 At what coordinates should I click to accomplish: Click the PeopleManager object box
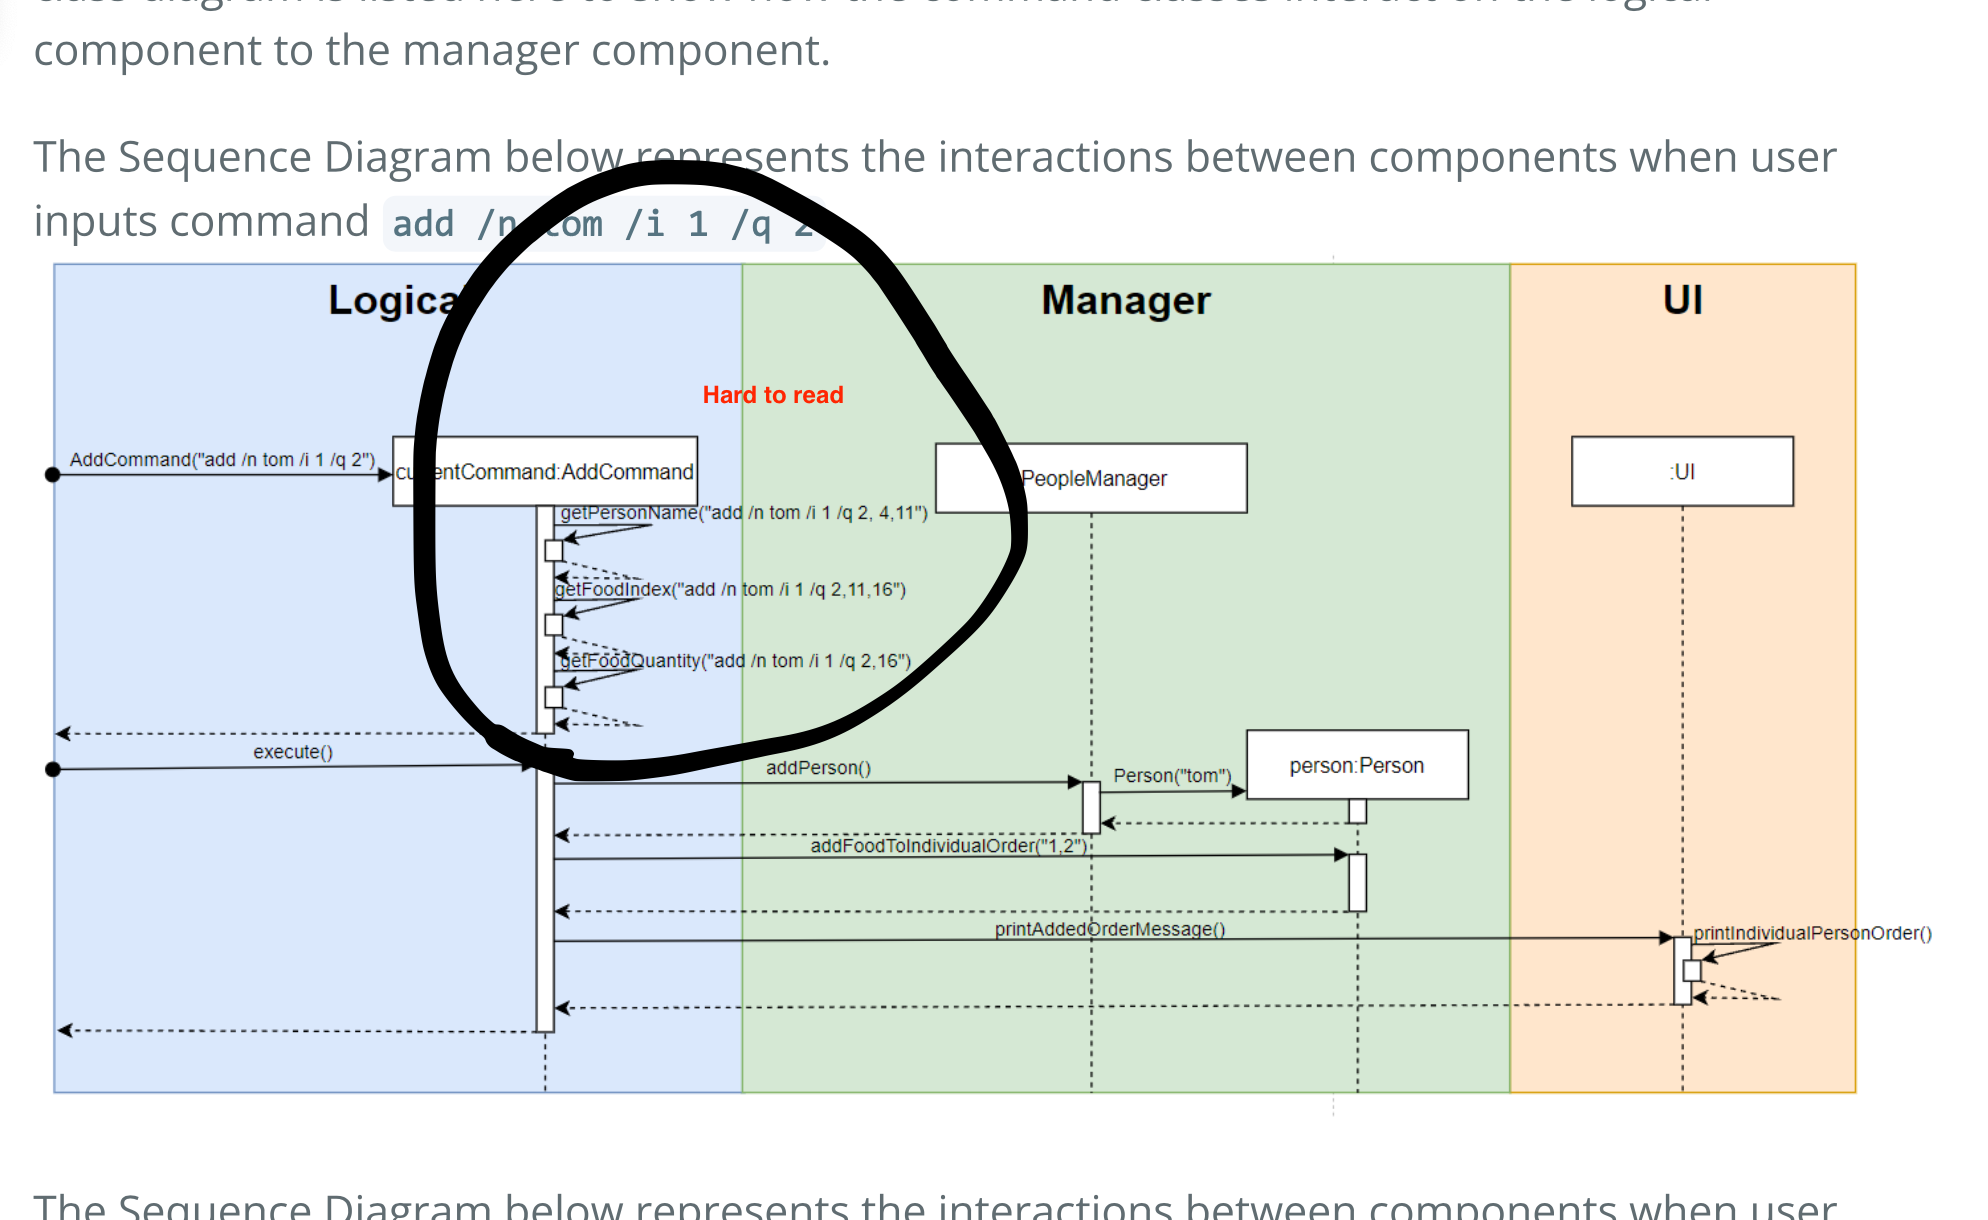[1091, 479]
